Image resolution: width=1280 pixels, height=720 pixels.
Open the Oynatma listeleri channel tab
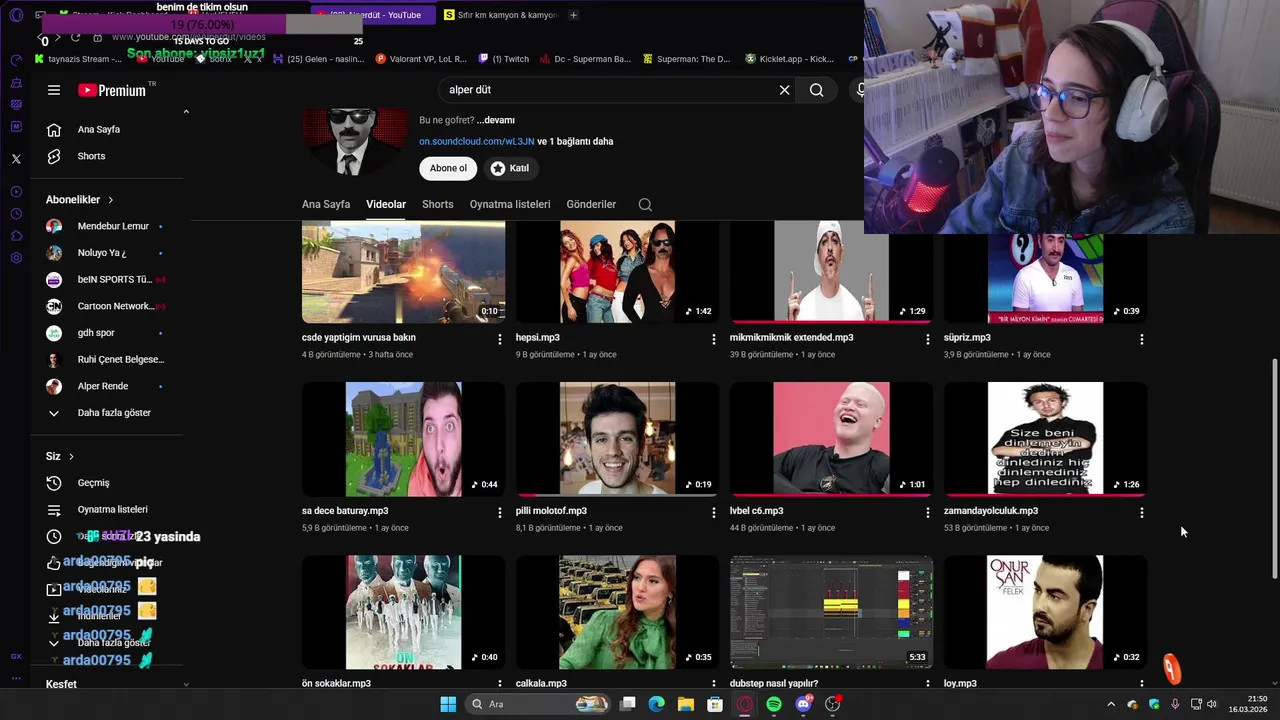[510, 204]
